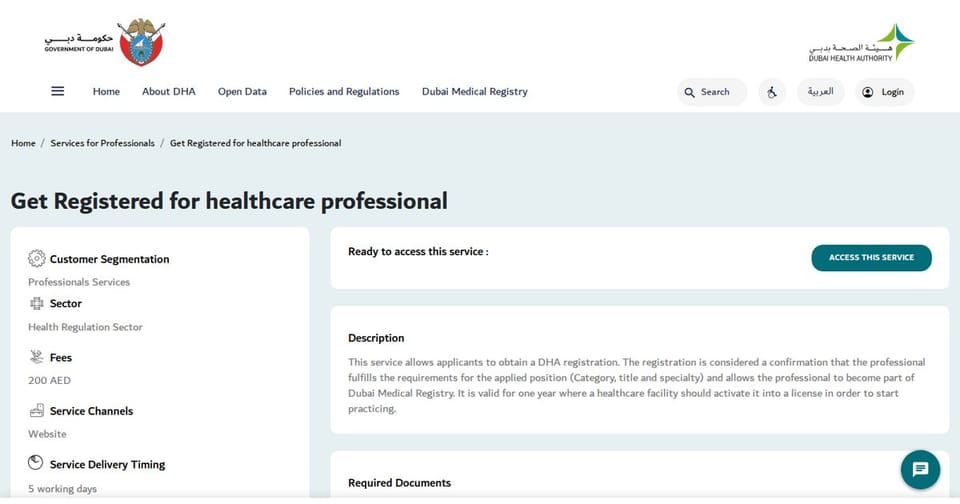Click the Dubai Health Authority logo

[861, 43]
